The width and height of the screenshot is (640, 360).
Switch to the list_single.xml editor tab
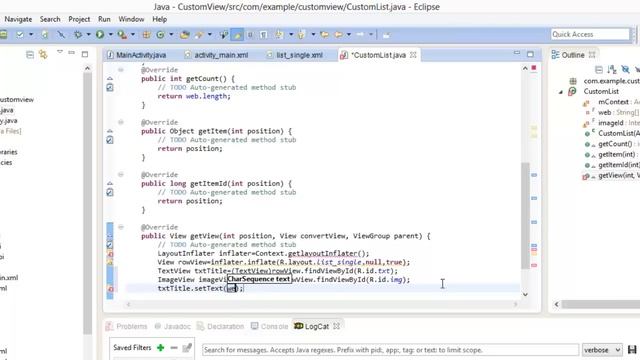tap(295, 55)
